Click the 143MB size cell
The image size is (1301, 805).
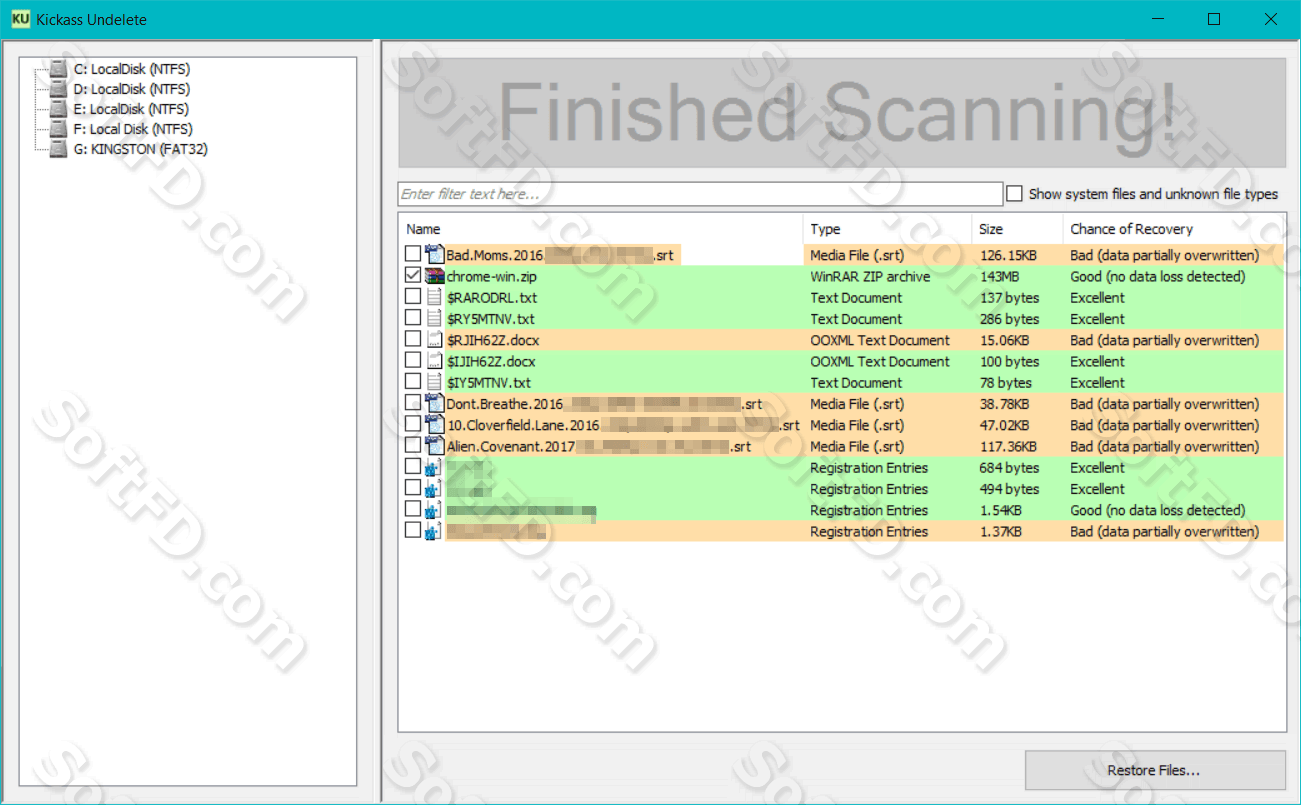(1000, 276)
